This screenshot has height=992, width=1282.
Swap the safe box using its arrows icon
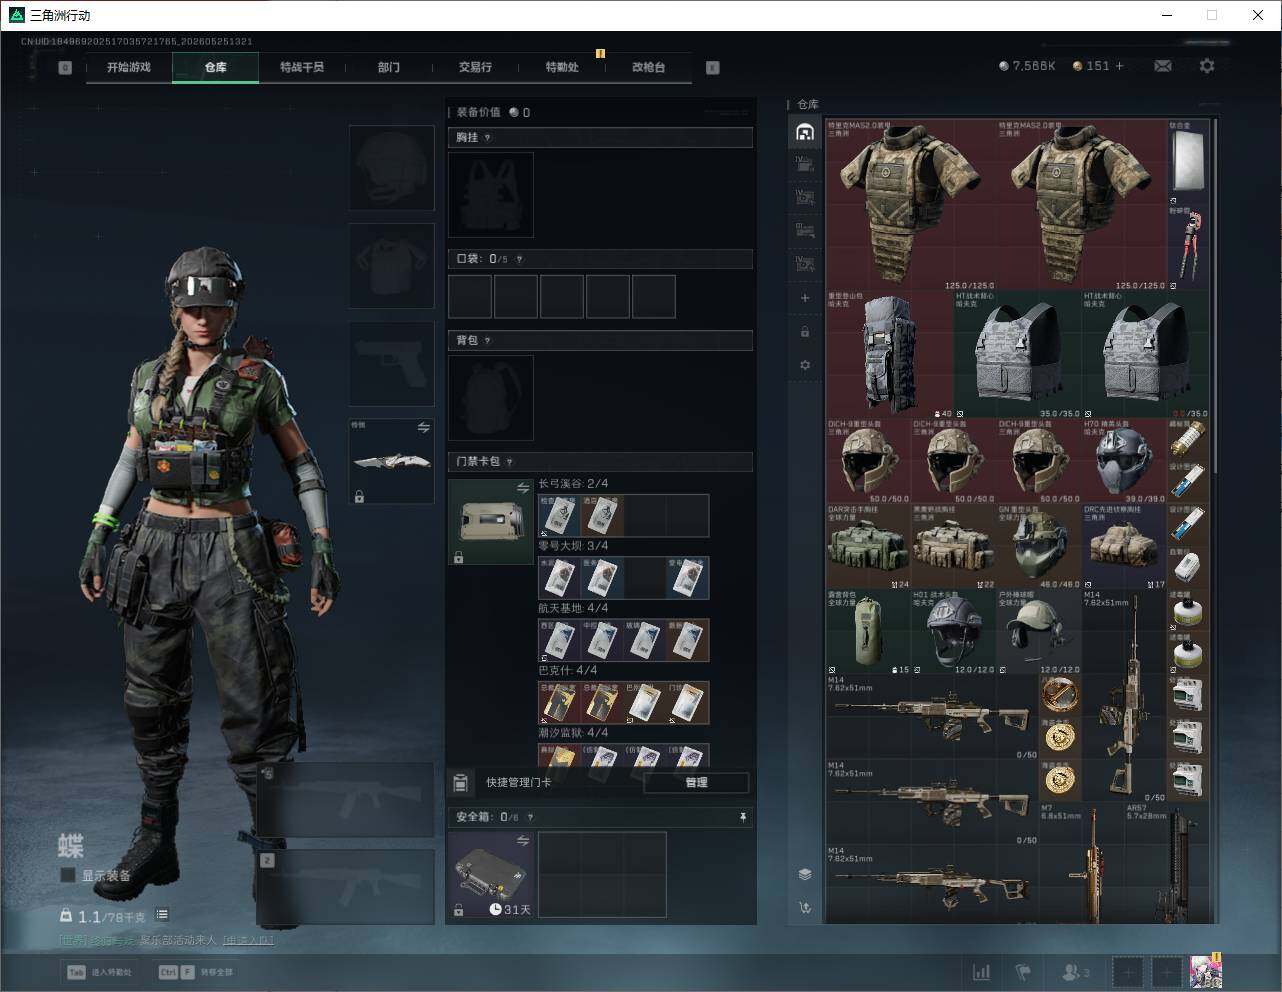[x=522, y=842]
